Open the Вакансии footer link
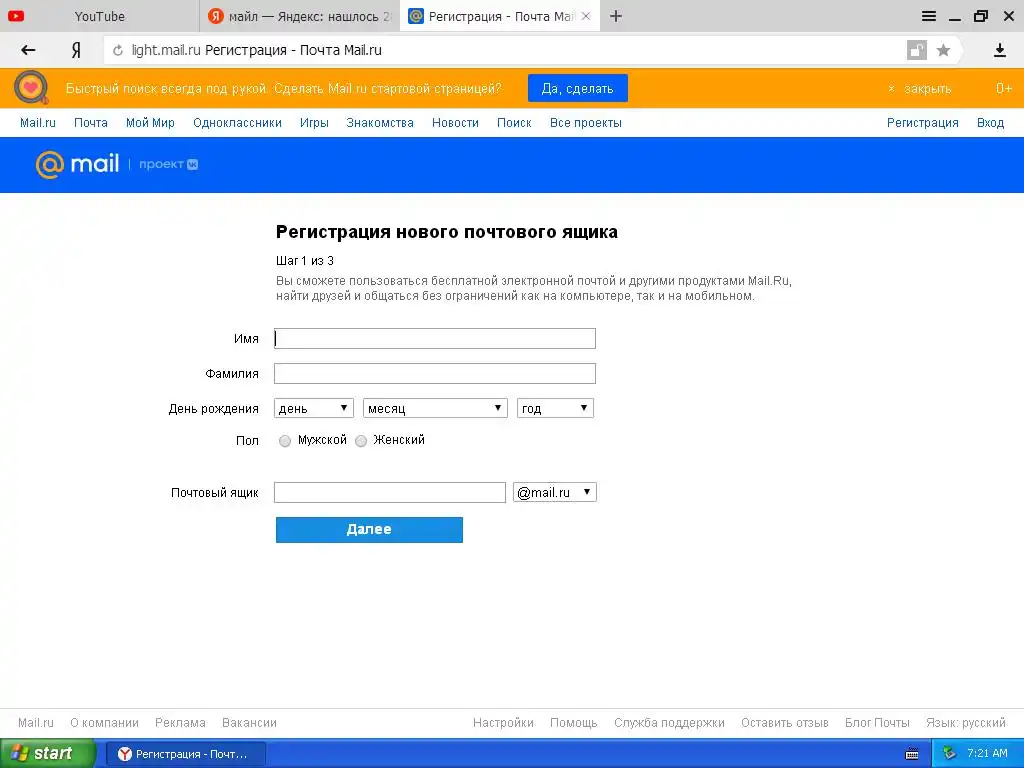The image size is (1024, 768). [249, 723]
